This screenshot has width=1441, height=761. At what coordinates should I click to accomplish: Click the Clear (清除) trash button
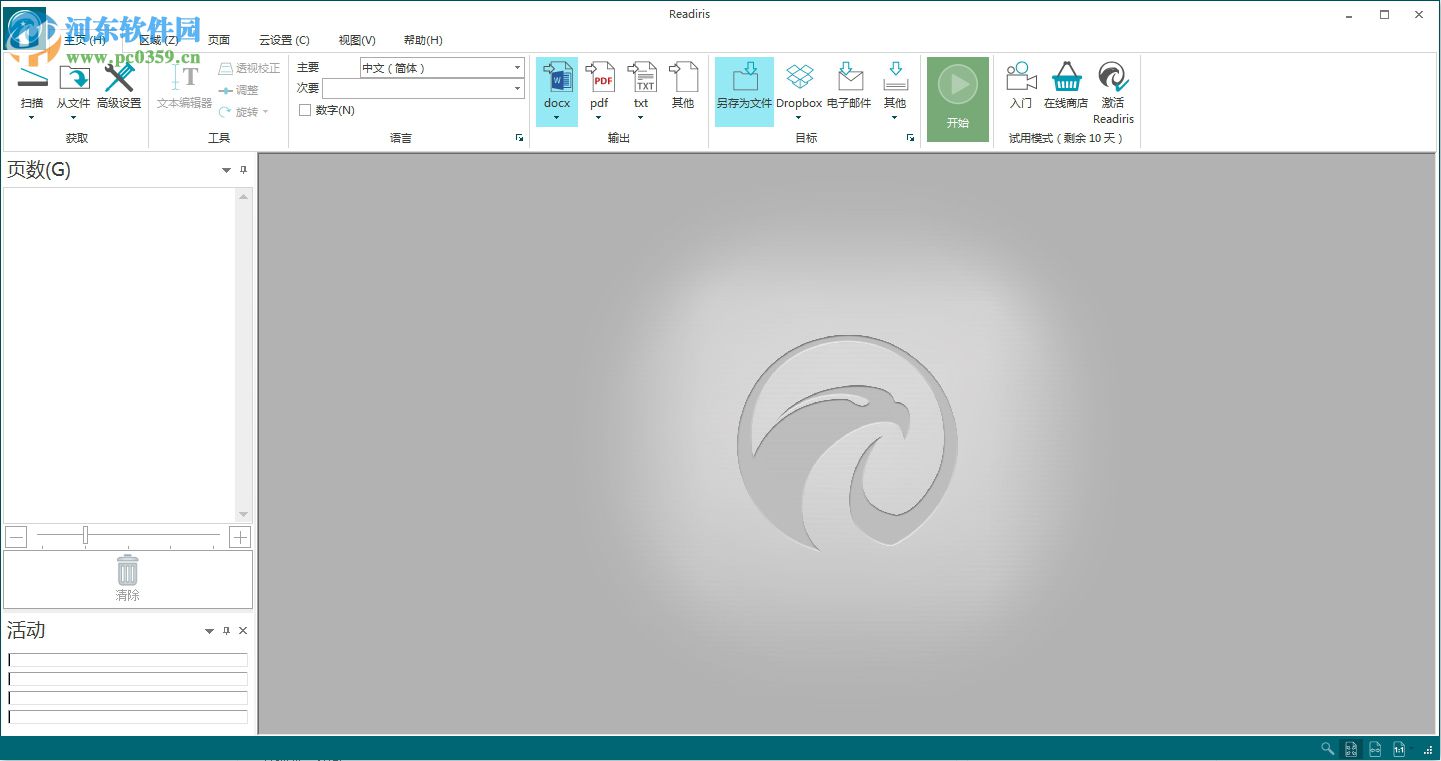pos(128,579)
